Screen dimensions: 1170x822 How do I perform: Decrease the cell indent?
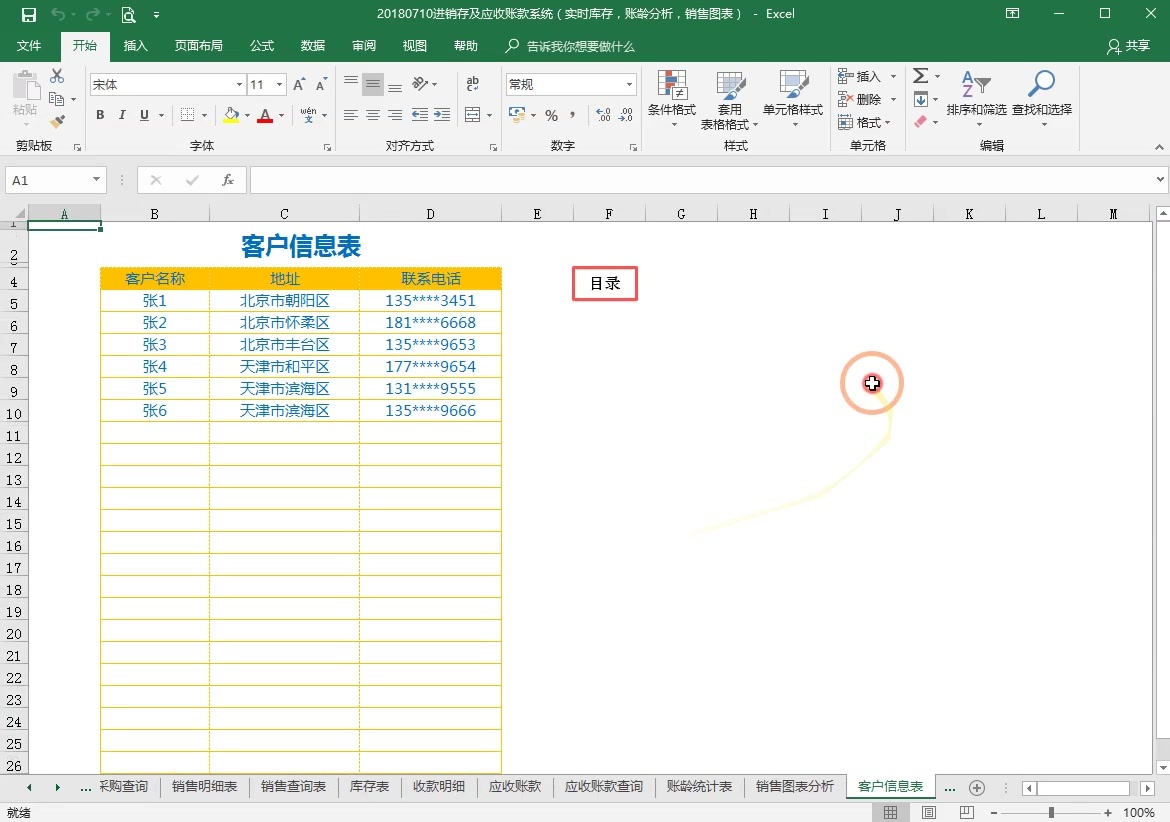420,115
